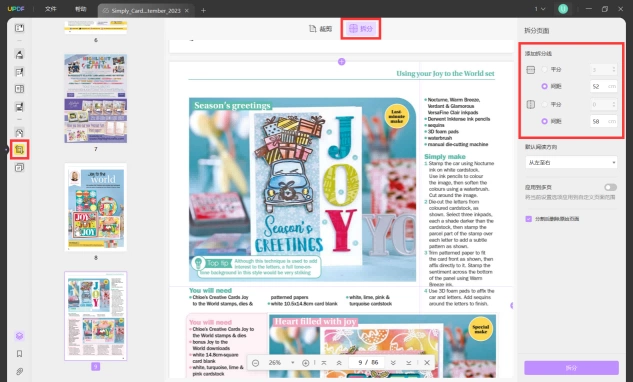Open the default reading direction dropdown

tap(571, 162)
